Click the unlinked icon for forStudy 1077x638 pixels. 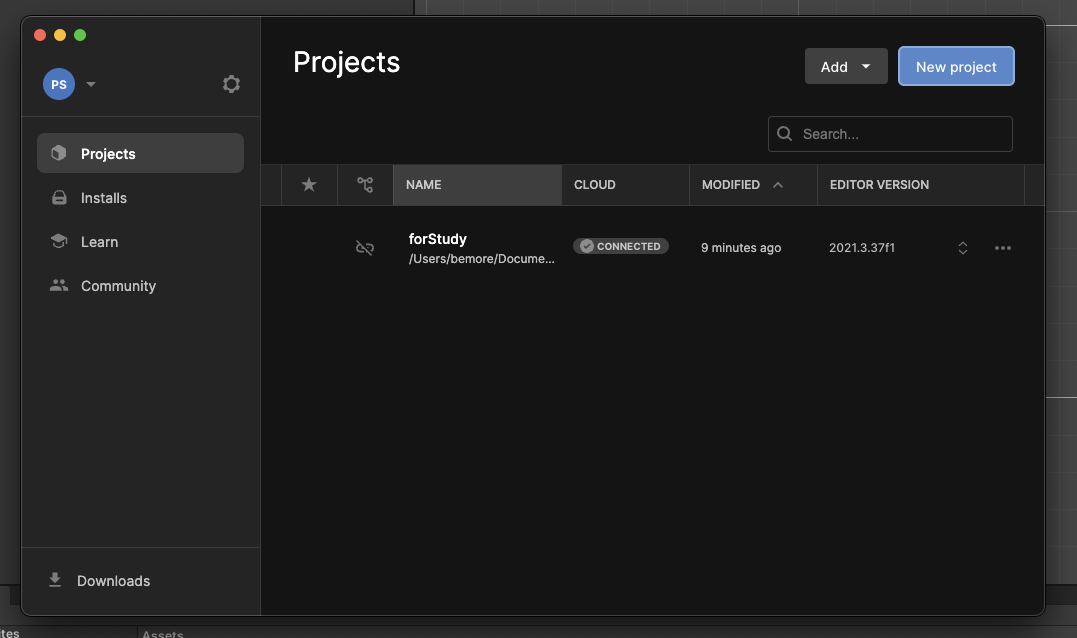(x=365, y=248)
